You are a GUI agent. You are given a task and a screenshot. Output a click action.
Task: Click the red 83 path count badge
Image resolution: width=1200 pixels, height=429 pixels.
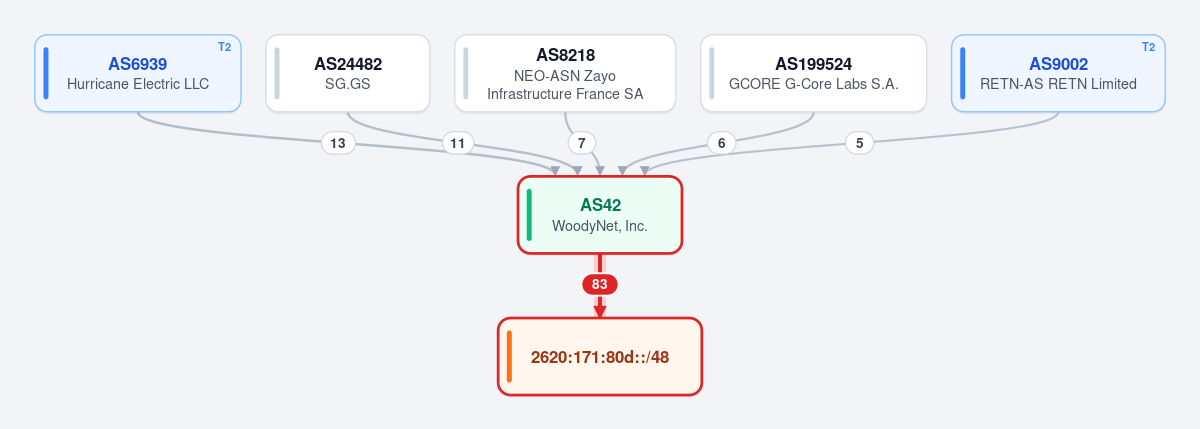(x=600, y=284)
